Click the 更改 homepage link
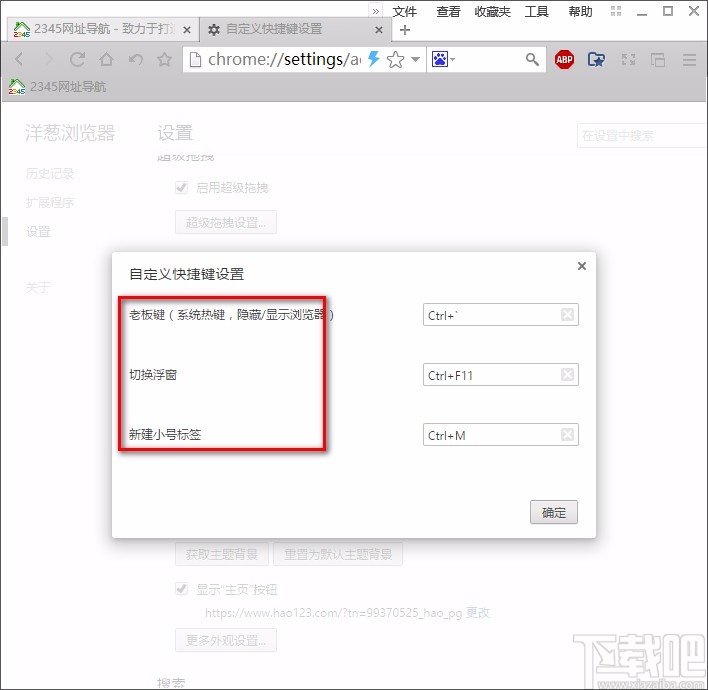 478,613
